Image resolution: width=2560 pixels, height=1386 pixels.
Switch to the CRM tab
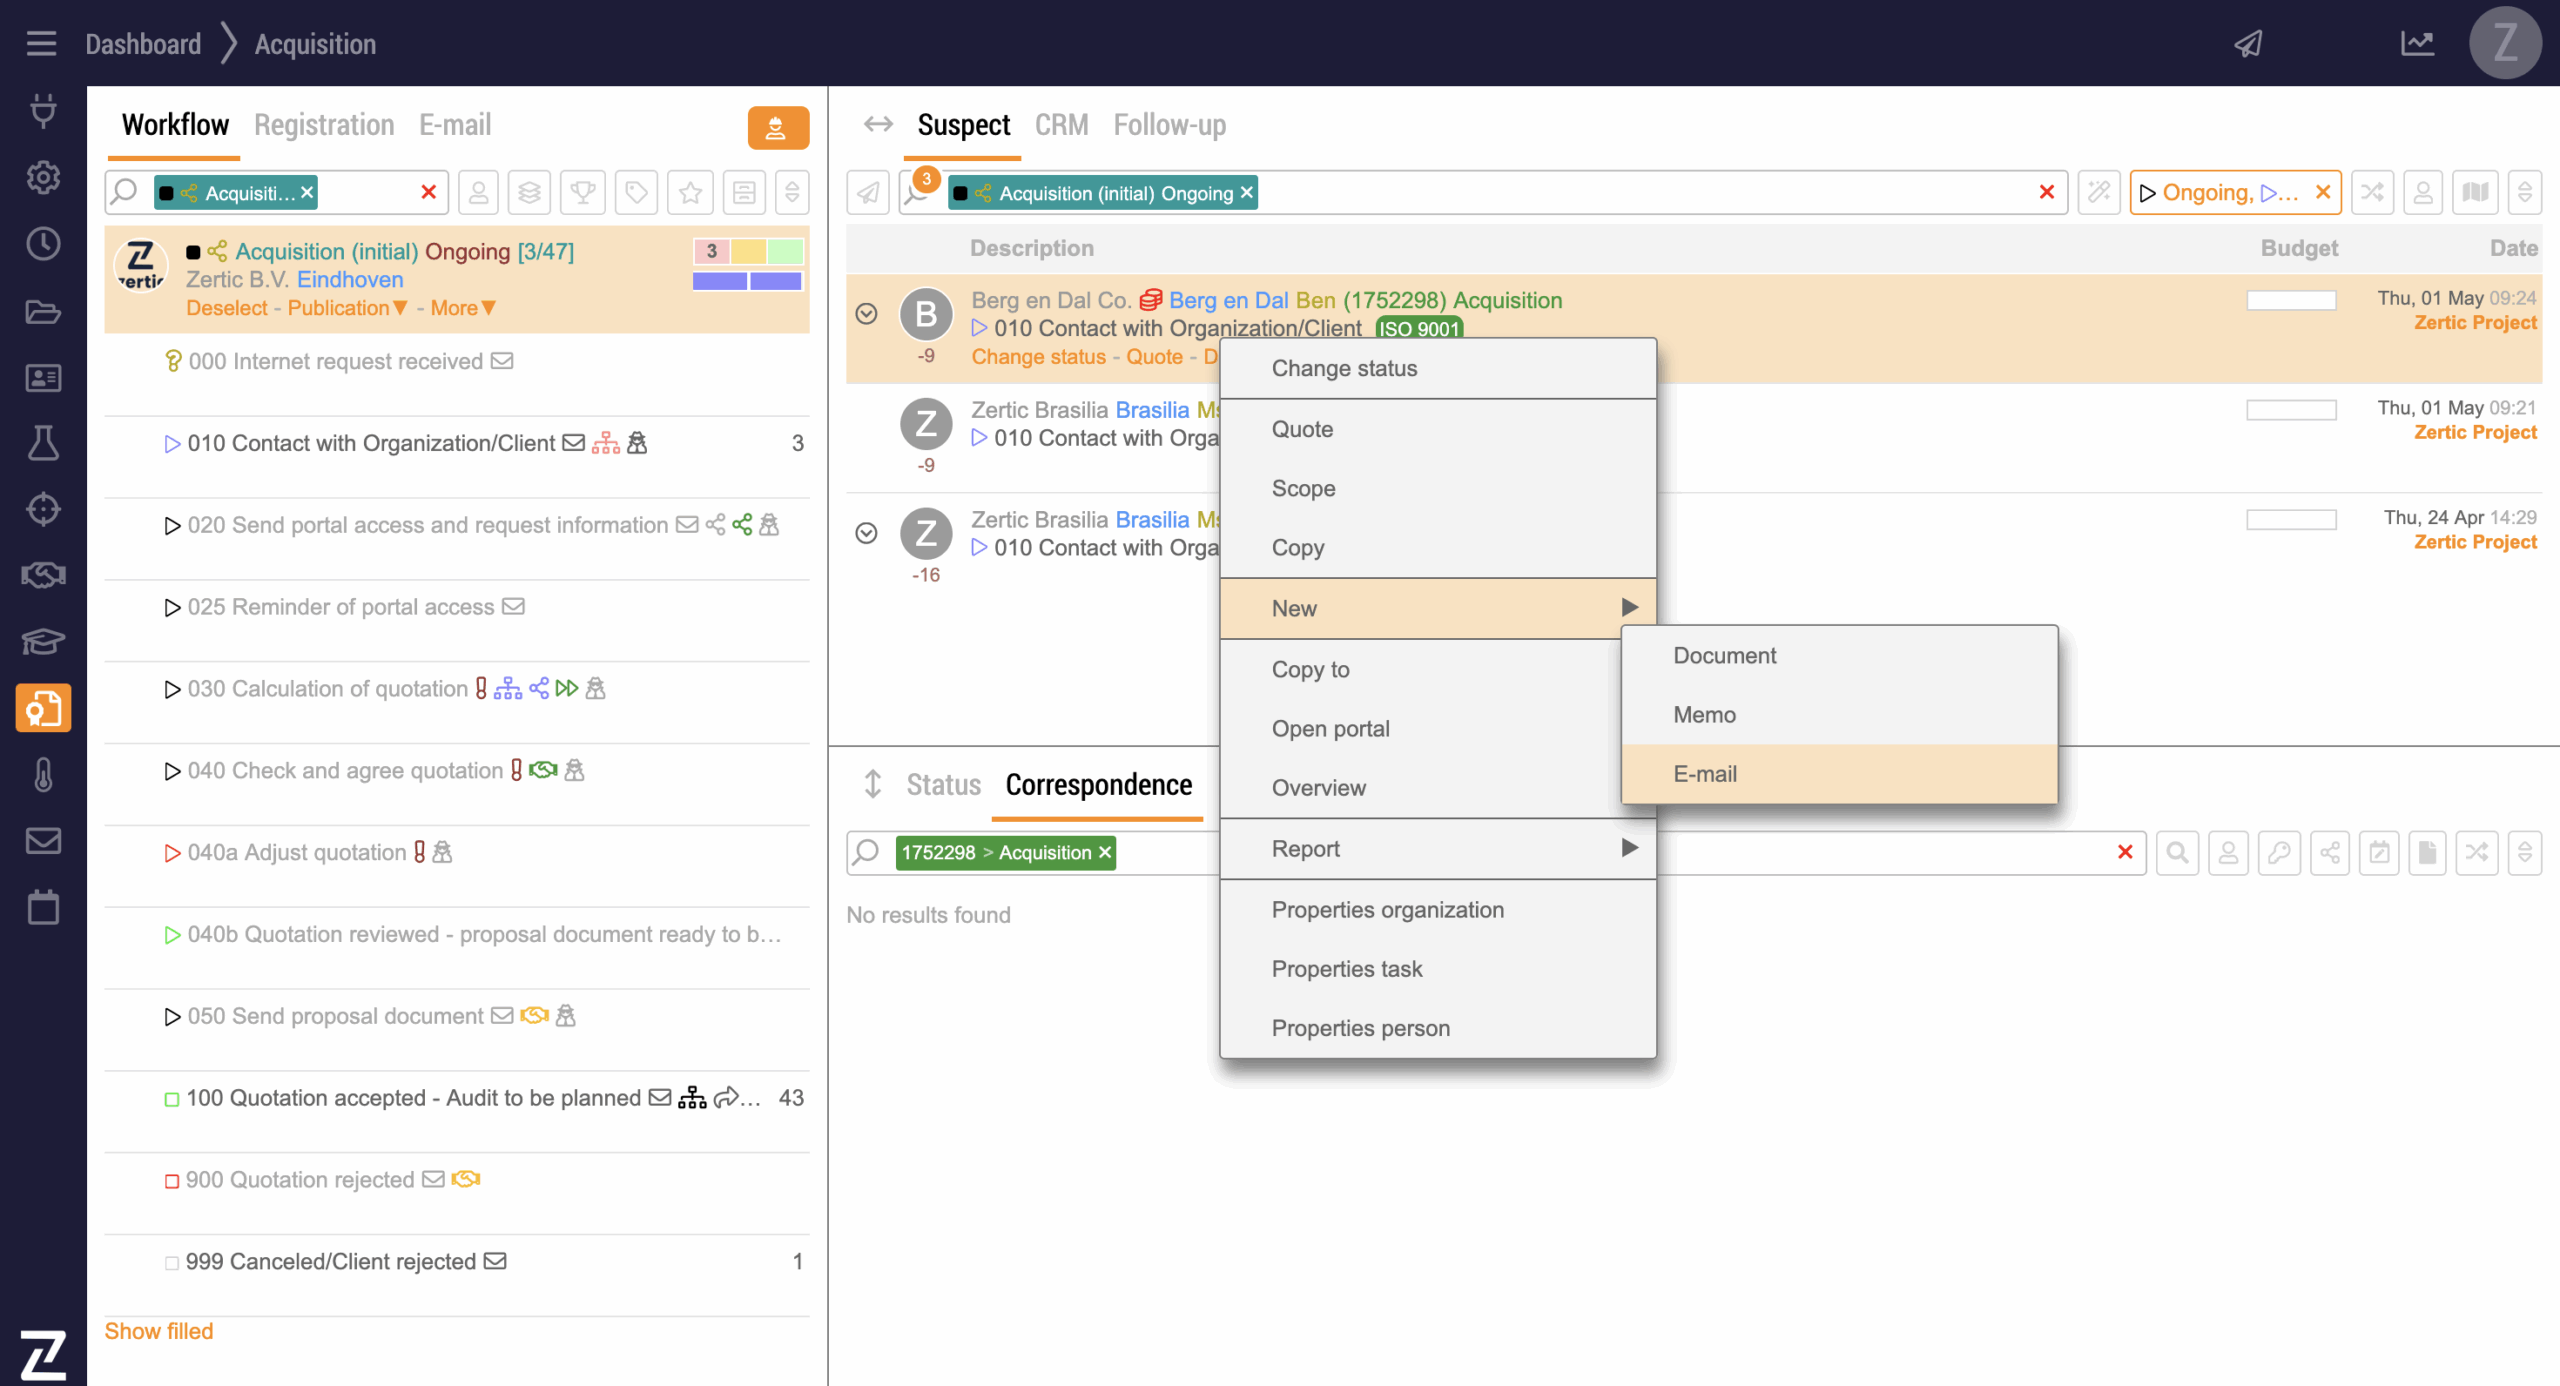[x=1061, y=125]
